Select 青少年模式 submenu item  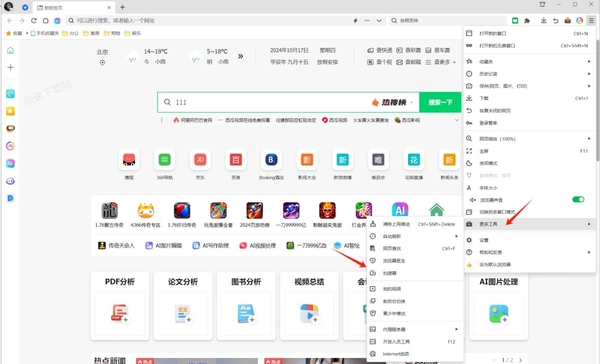pyautogui.click(x=414, y=313)
